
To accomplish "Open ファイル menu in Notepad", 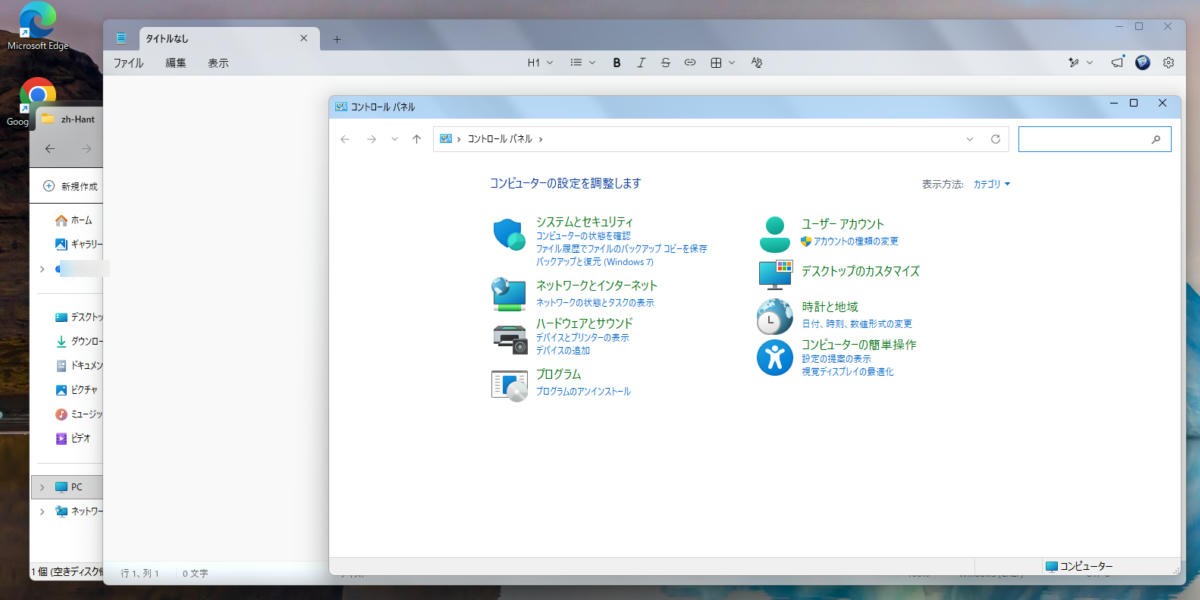I will pyautogui.click(x=128, y=63).
